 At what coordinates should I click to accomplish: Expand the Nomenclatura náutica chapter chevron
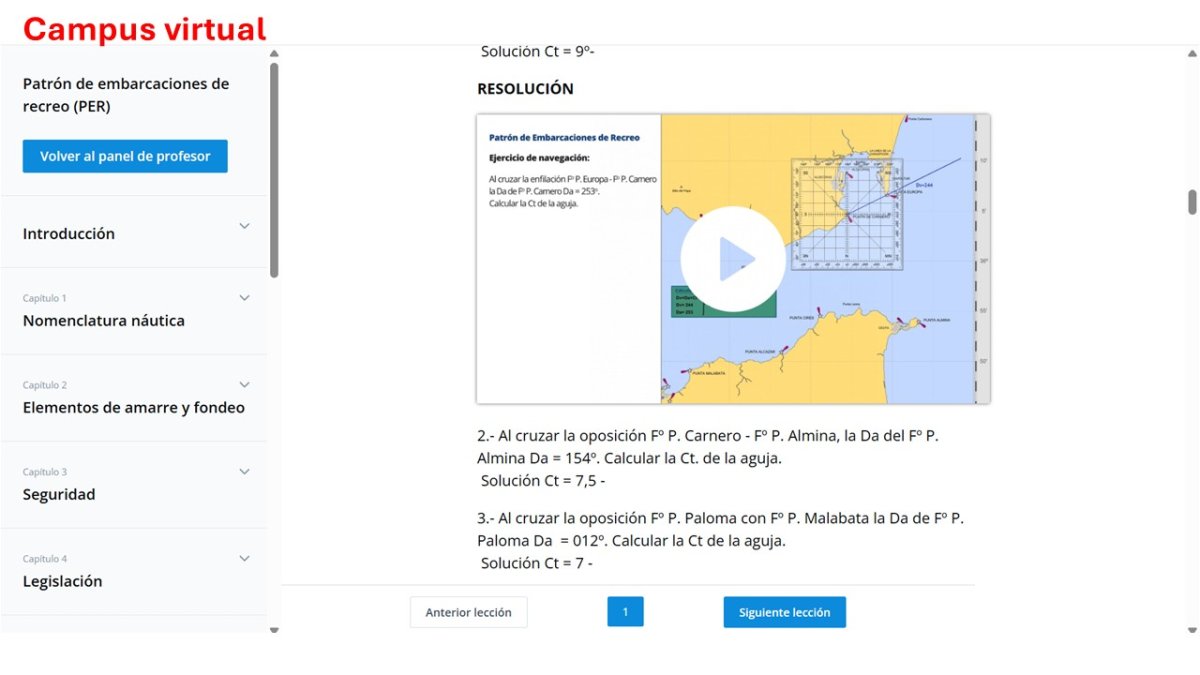click(244, 298)
